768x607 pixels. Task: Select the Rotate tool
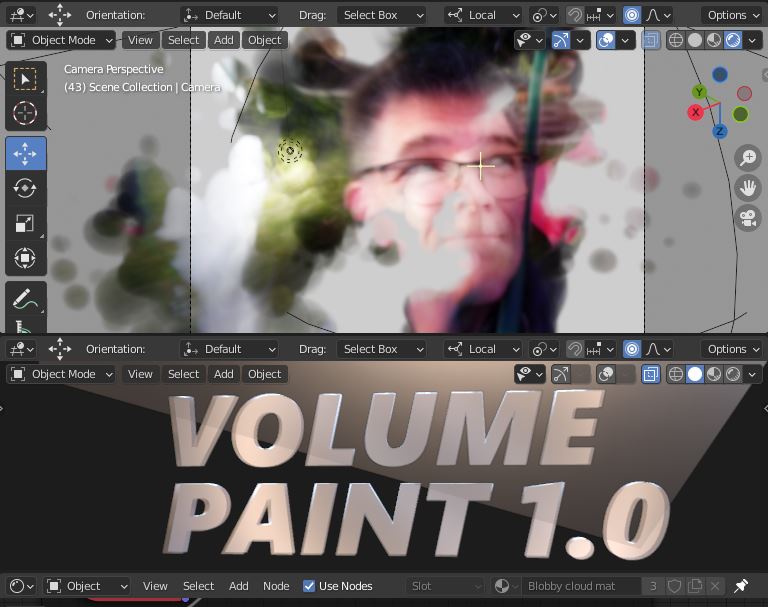pyautogui.click(x=25, y=188)
